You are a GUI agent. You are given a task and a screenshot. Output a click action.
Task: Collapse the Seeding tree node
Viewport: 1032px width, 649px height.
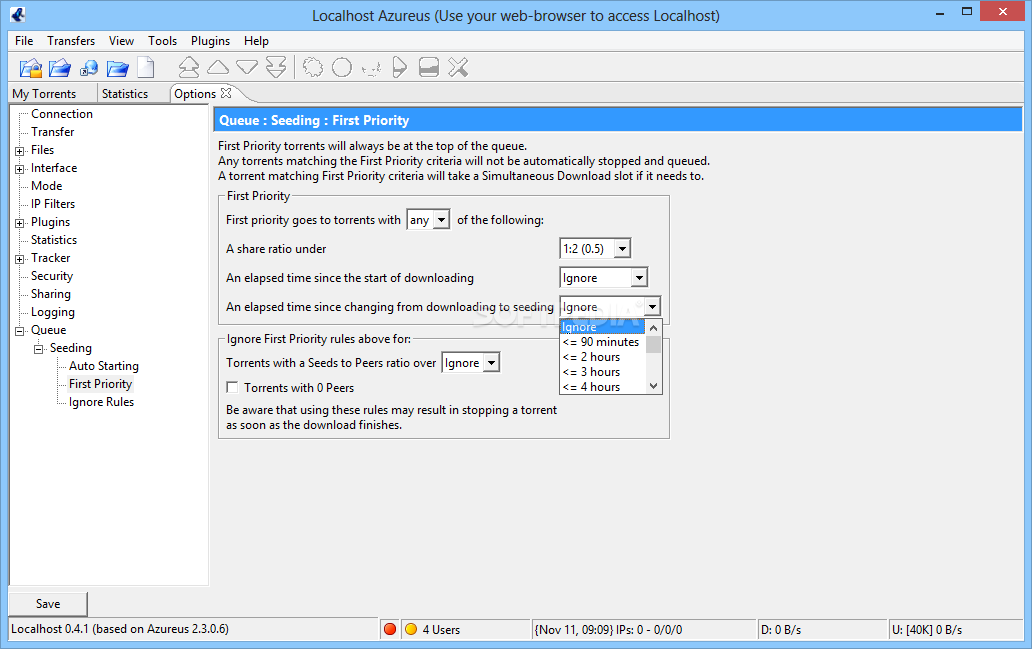(39, 349)
